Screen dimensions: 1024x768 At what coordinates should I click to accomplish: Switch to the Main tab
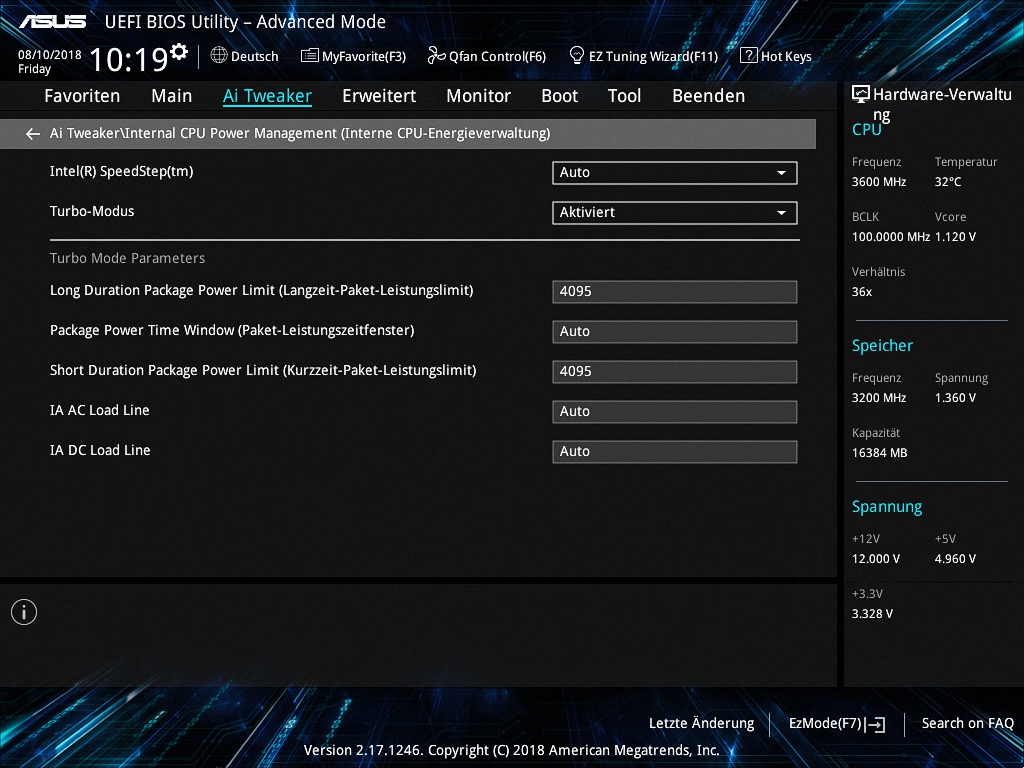tap(172, 96)
